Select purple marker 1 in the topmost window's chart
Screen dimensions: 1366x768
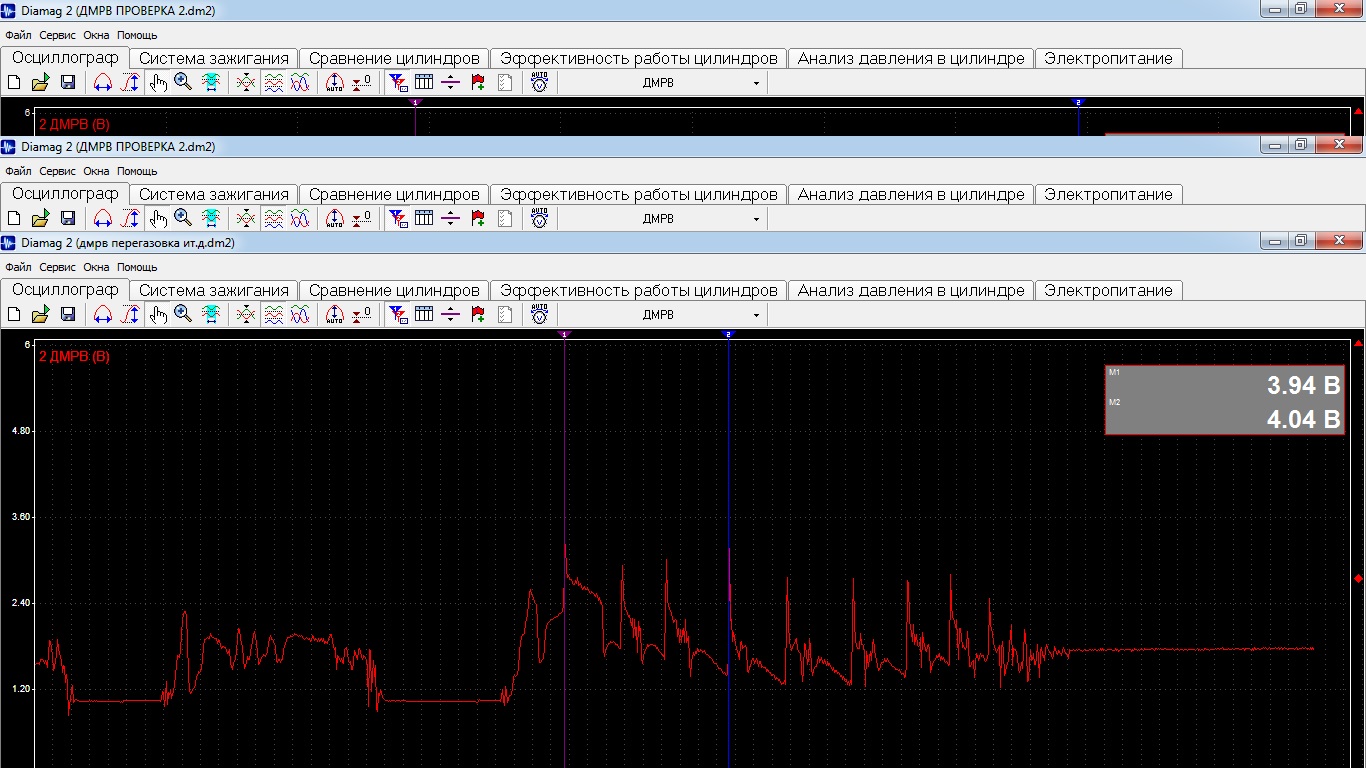[x=415, y=102]
